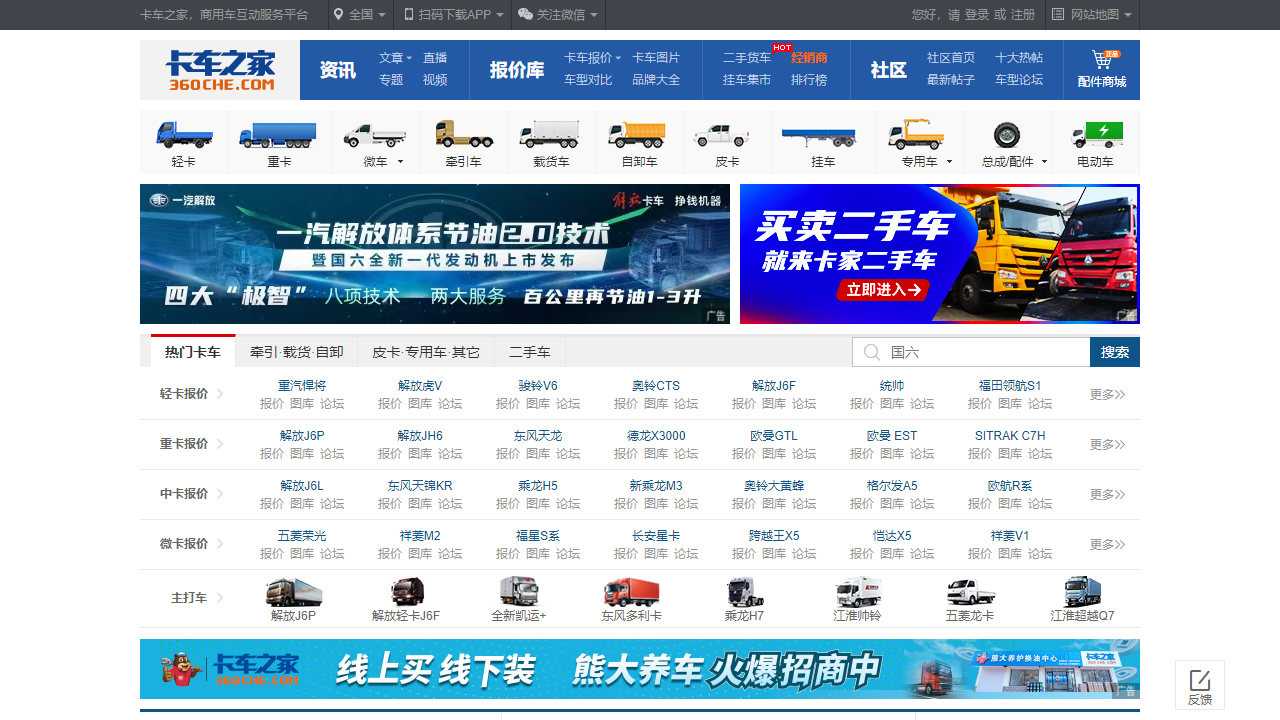Viewport: 1280px width, 720px height.
Task: Open the 二手货车 link
Action: pos(747,58)
